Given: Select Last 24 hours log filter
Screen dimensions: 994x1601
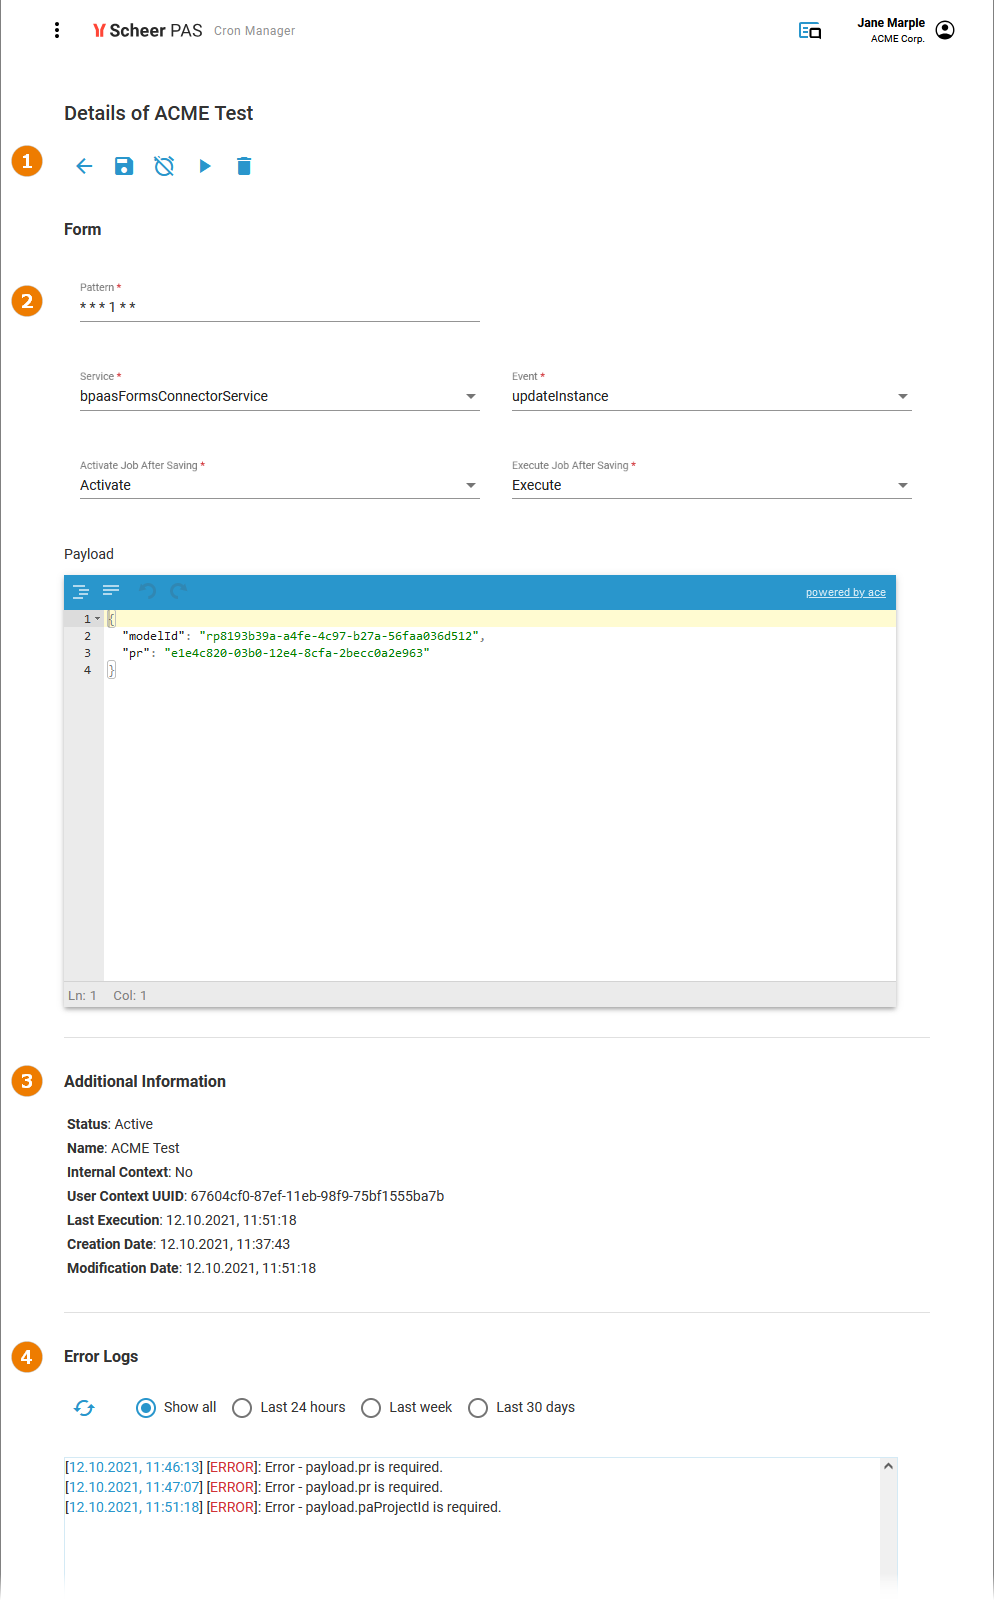Looking at the screenshot, I should click(242, 1408).
